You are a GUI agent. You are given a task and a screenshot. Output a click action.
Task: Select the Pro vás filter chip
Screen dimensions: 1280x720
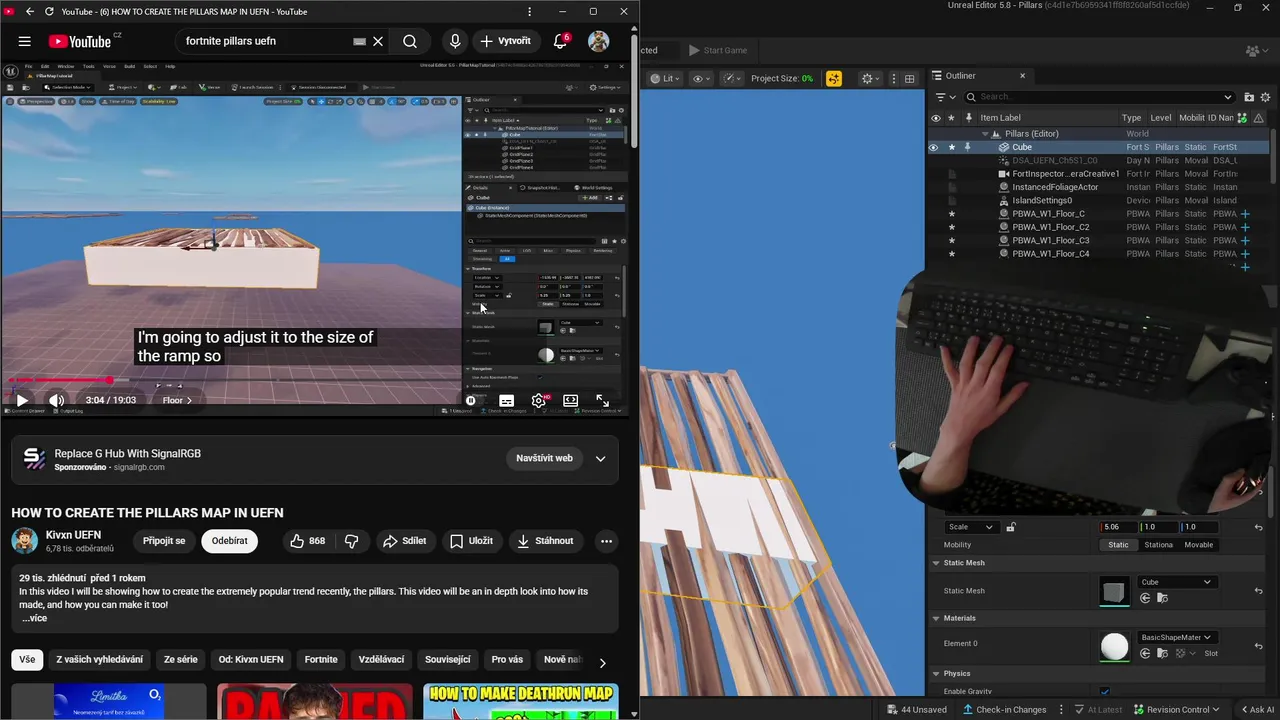[x=507, y=659]
